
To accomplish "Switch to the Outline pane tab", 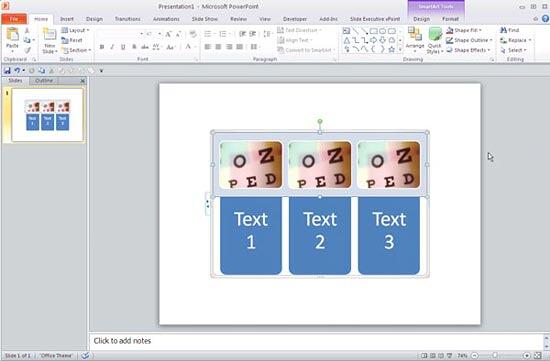I will coord(44,81).
